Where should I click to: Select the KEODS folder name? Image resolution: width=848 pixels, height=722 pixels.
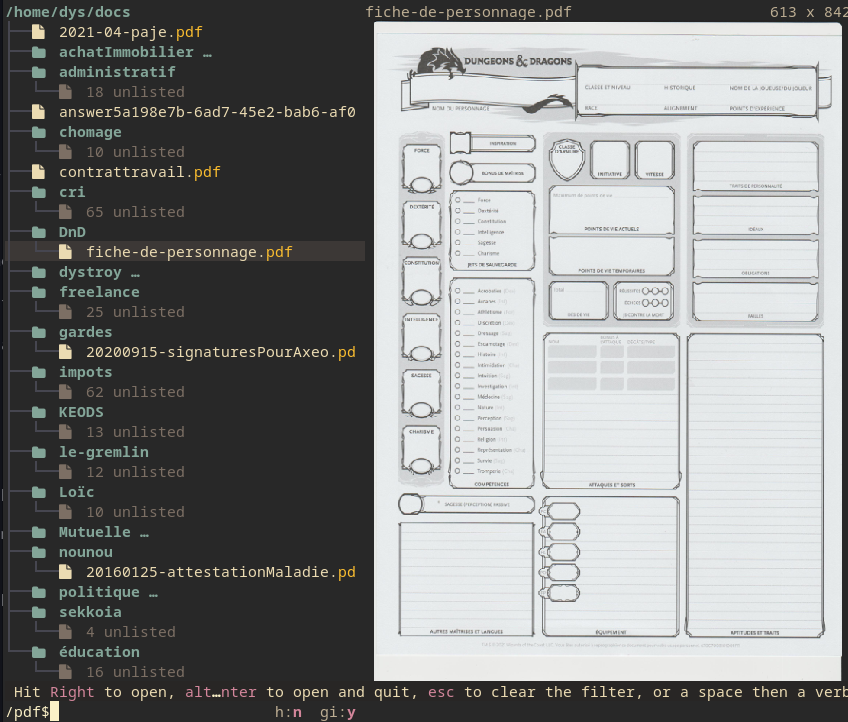[x=81, y=412]
